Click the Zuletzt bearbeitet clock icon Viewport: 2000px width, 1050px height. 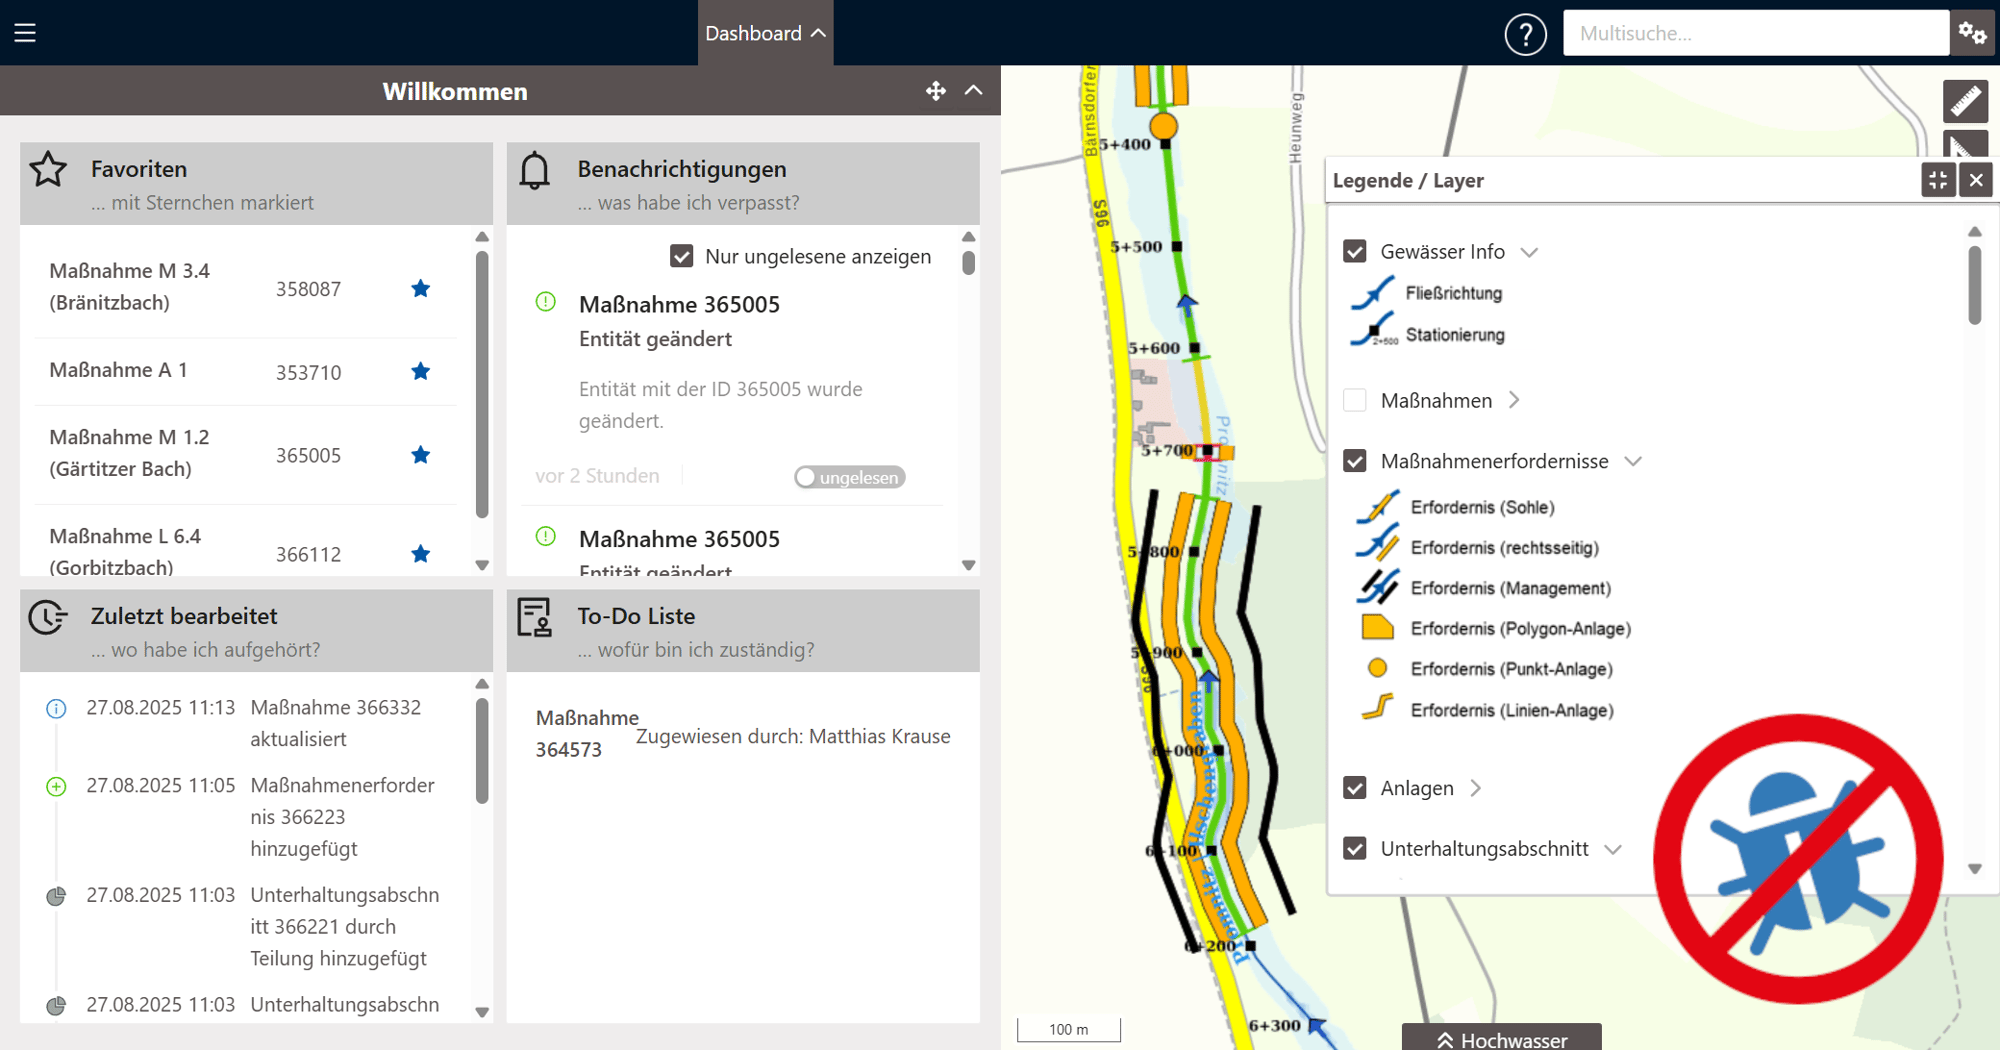point(47,617)
